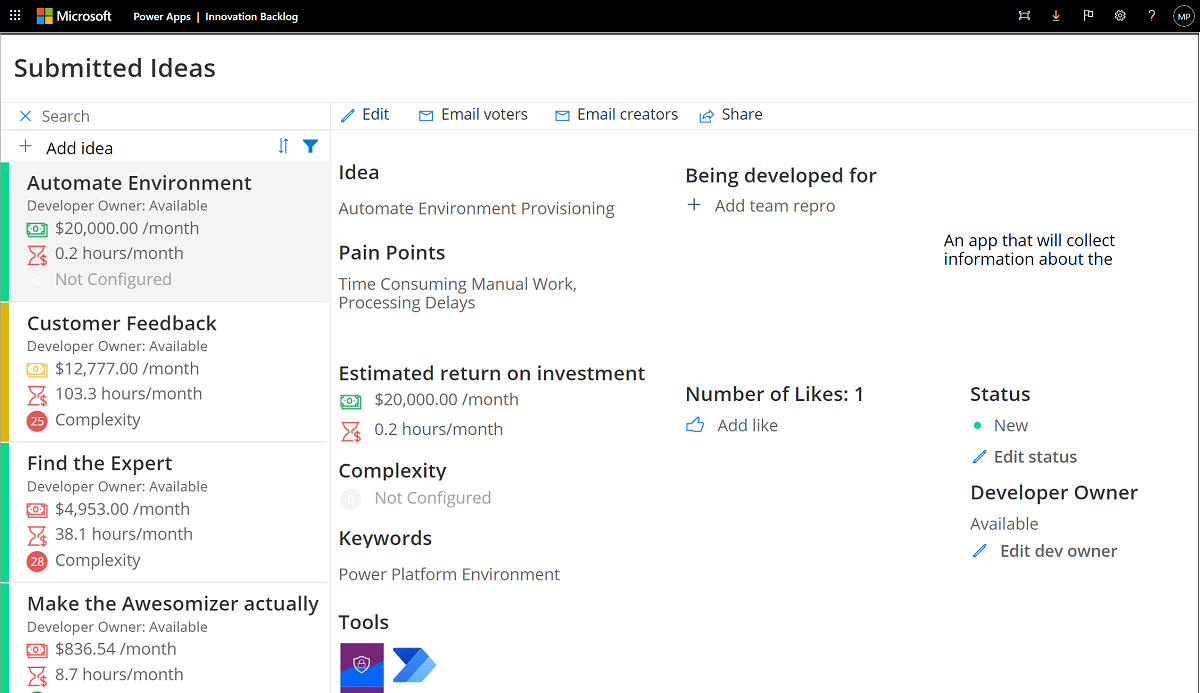Open help using the question mark icon
This screenshot has width=1200, height=693.
(x=1152, y=15)
